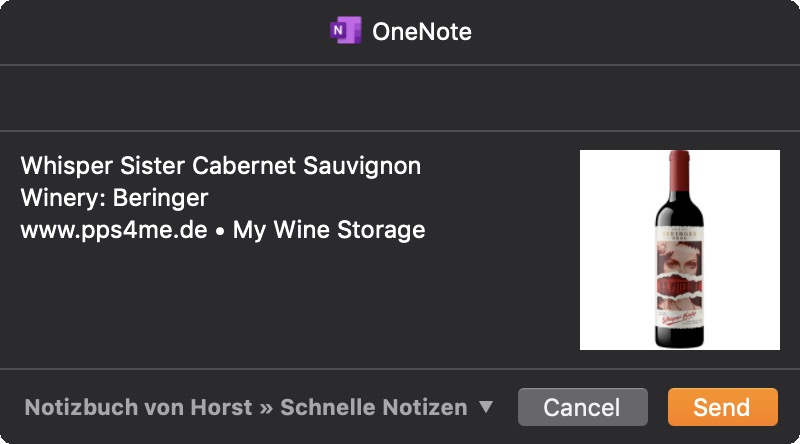The image size is (800, 444).
Task: Cancel sending to OneNote
Action: tap(583, 407)
